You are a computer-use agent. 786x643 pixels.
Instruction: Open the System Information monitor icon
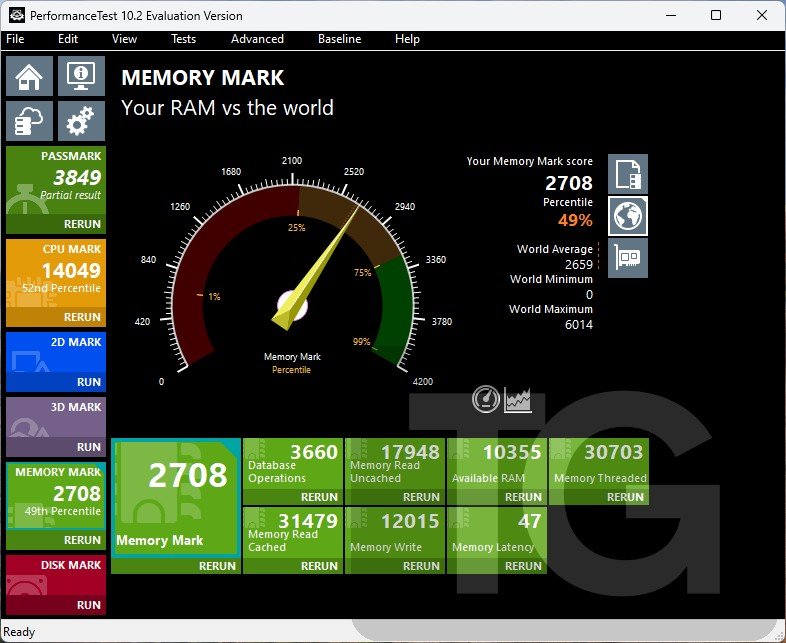81,76
